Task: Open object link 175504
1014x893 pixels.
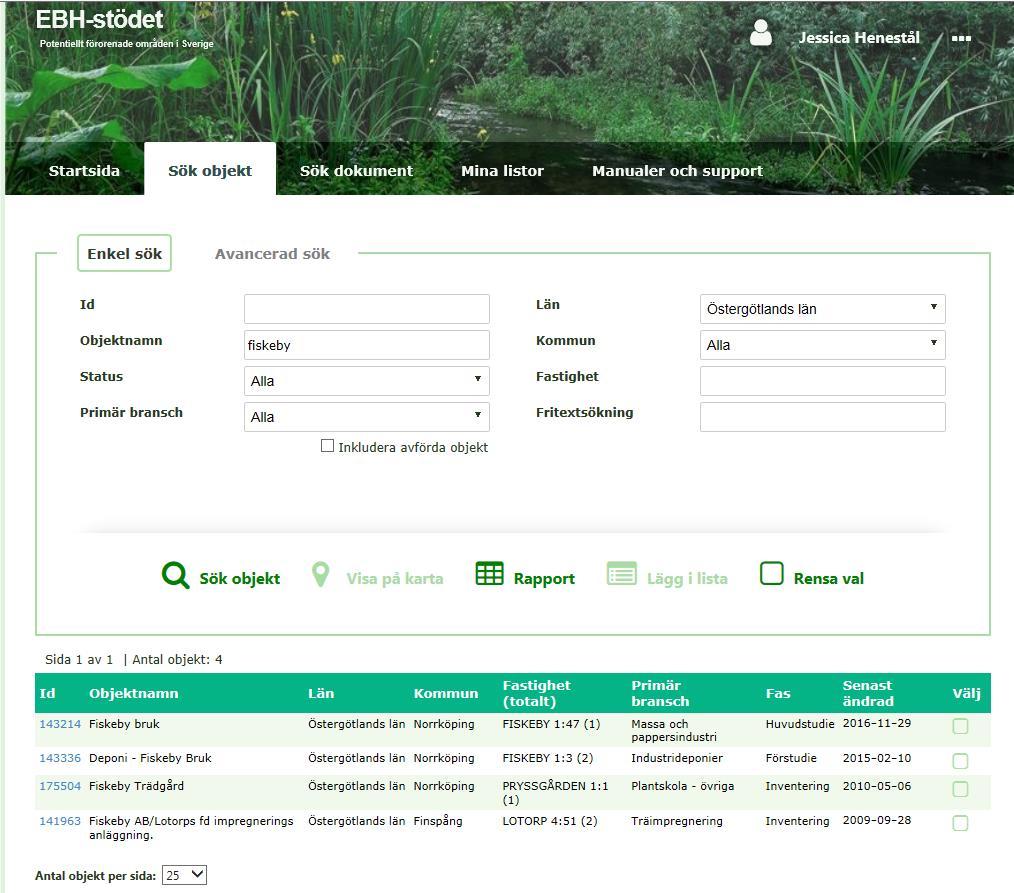Action: 60,786
